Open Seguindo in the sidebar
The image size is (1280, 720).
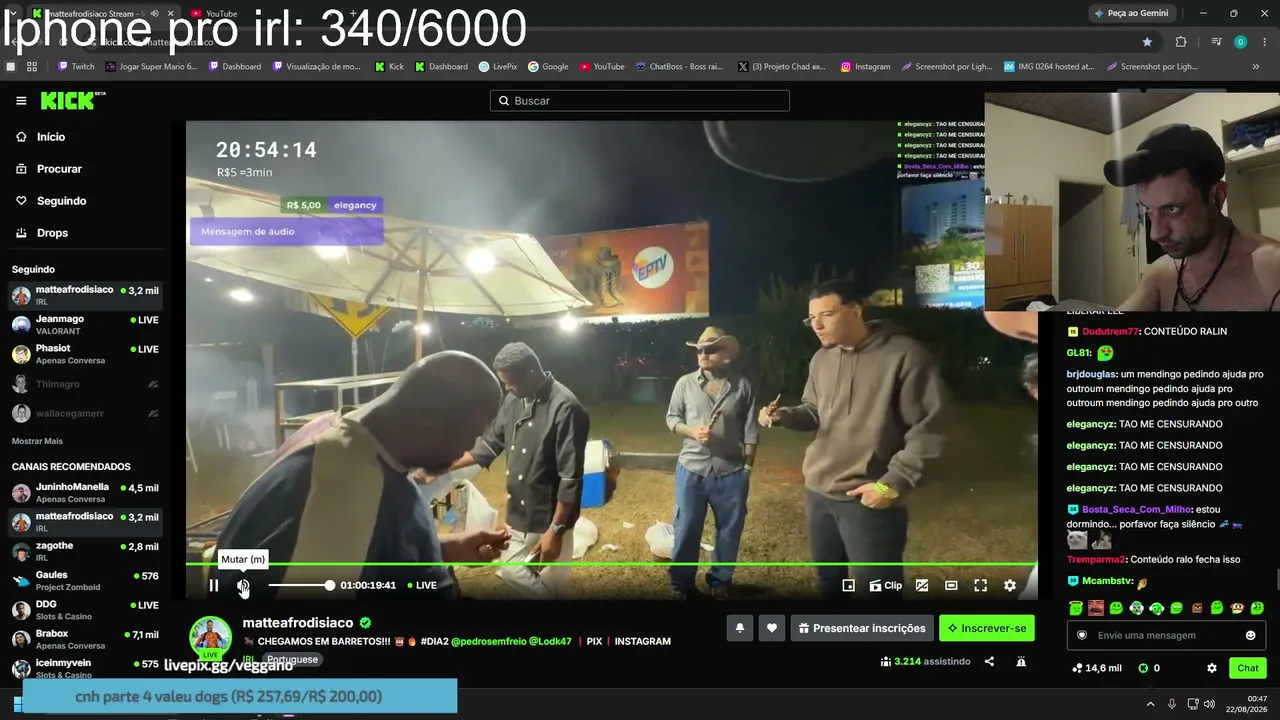[61, 201]
